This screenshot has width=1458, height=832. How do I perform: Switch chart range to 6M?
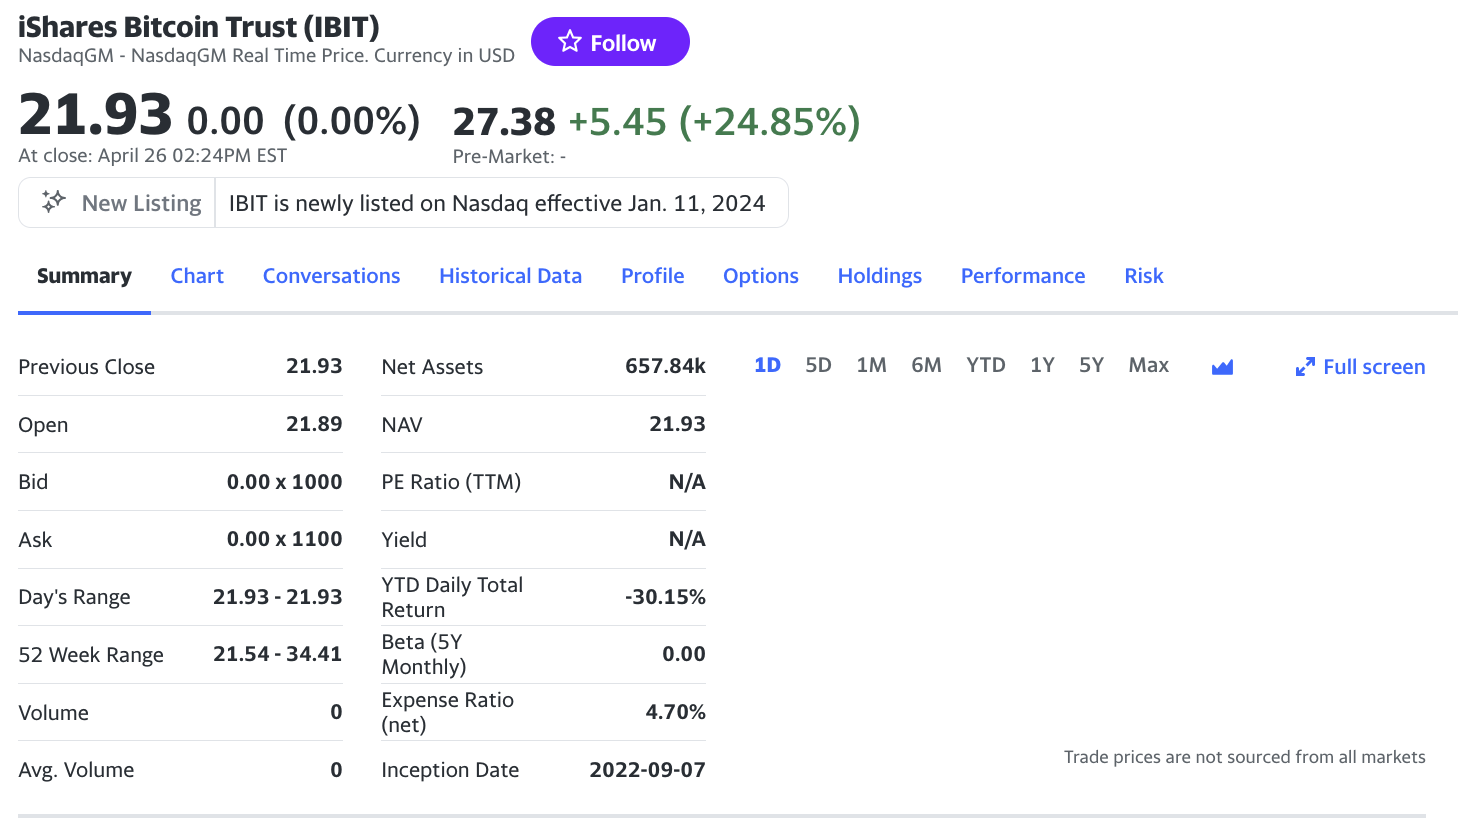[x=926, y=365]
